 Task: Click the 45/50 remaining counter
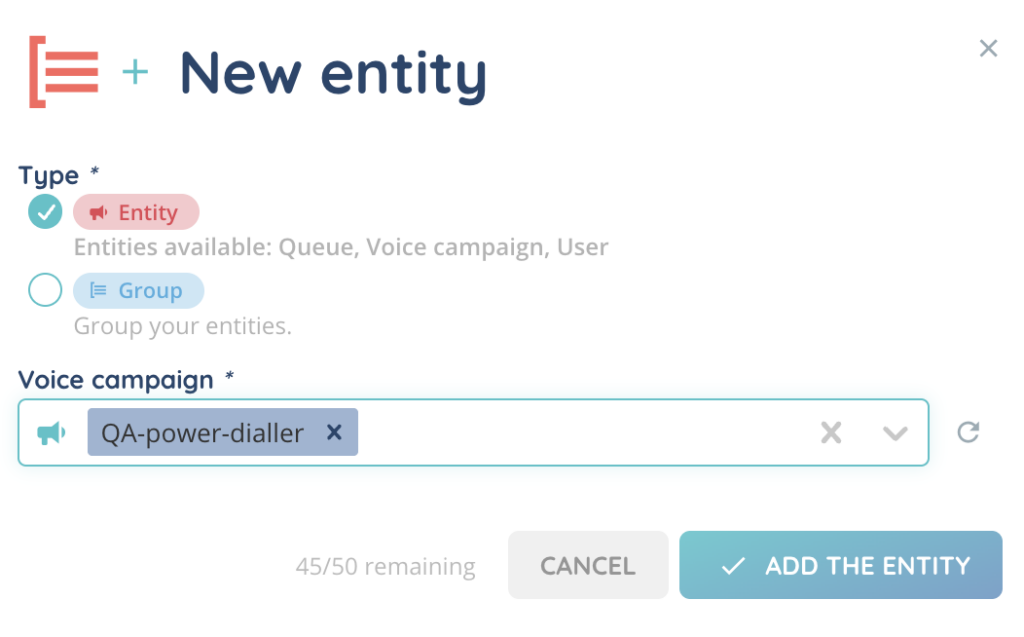386,567
